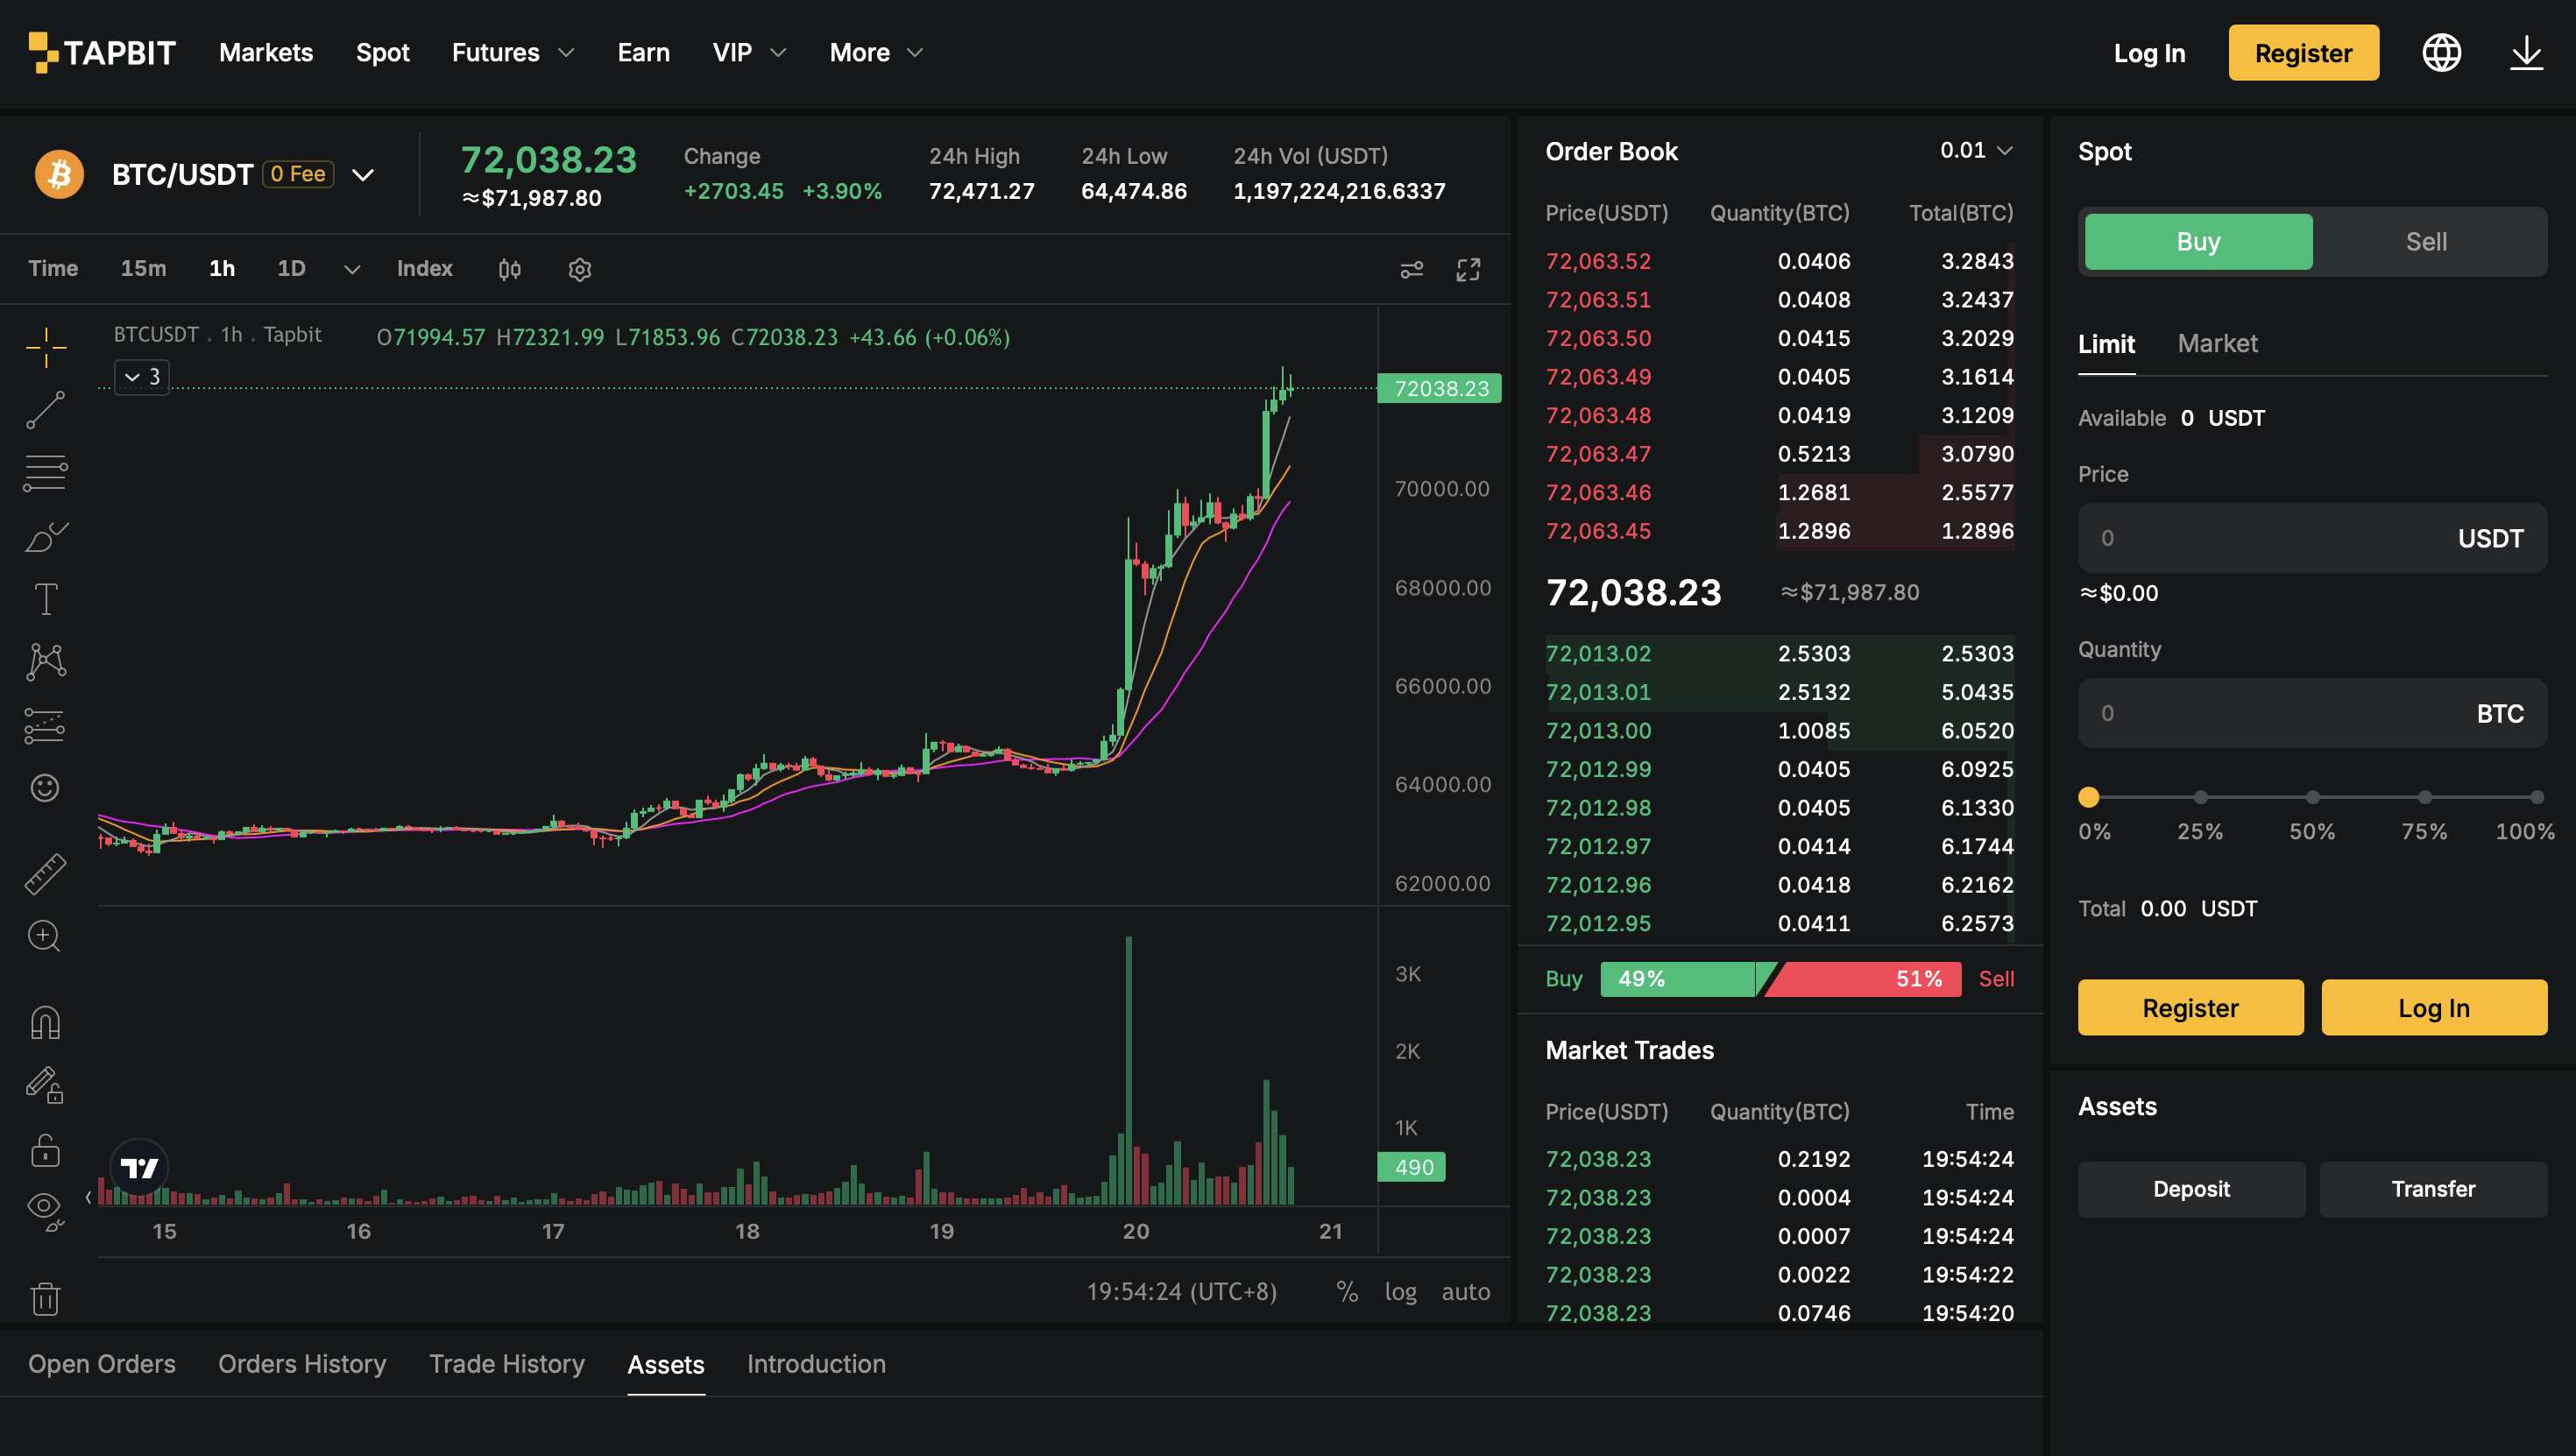Open the prediction and measurement tools
Image resolution: width=2576 pixels, height=1456 pixels.
(x=46, y=726)
